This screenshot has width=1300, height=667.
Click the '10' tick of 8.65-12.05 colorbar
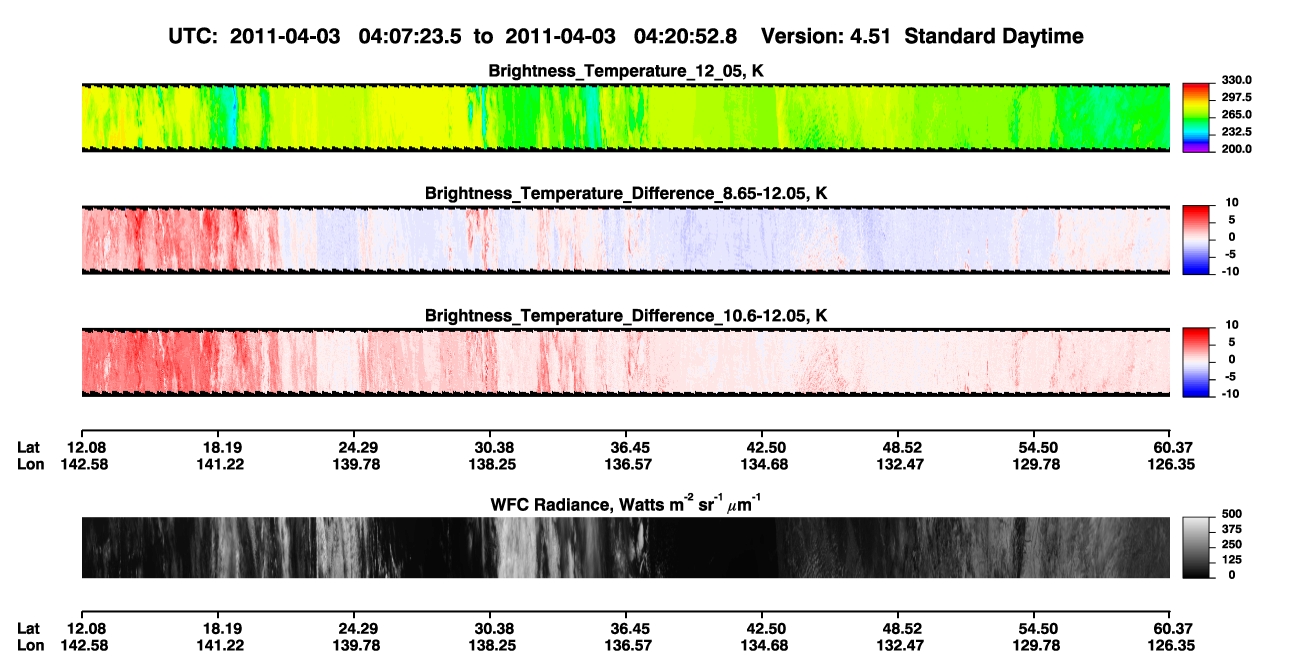tap(1232, 202)
